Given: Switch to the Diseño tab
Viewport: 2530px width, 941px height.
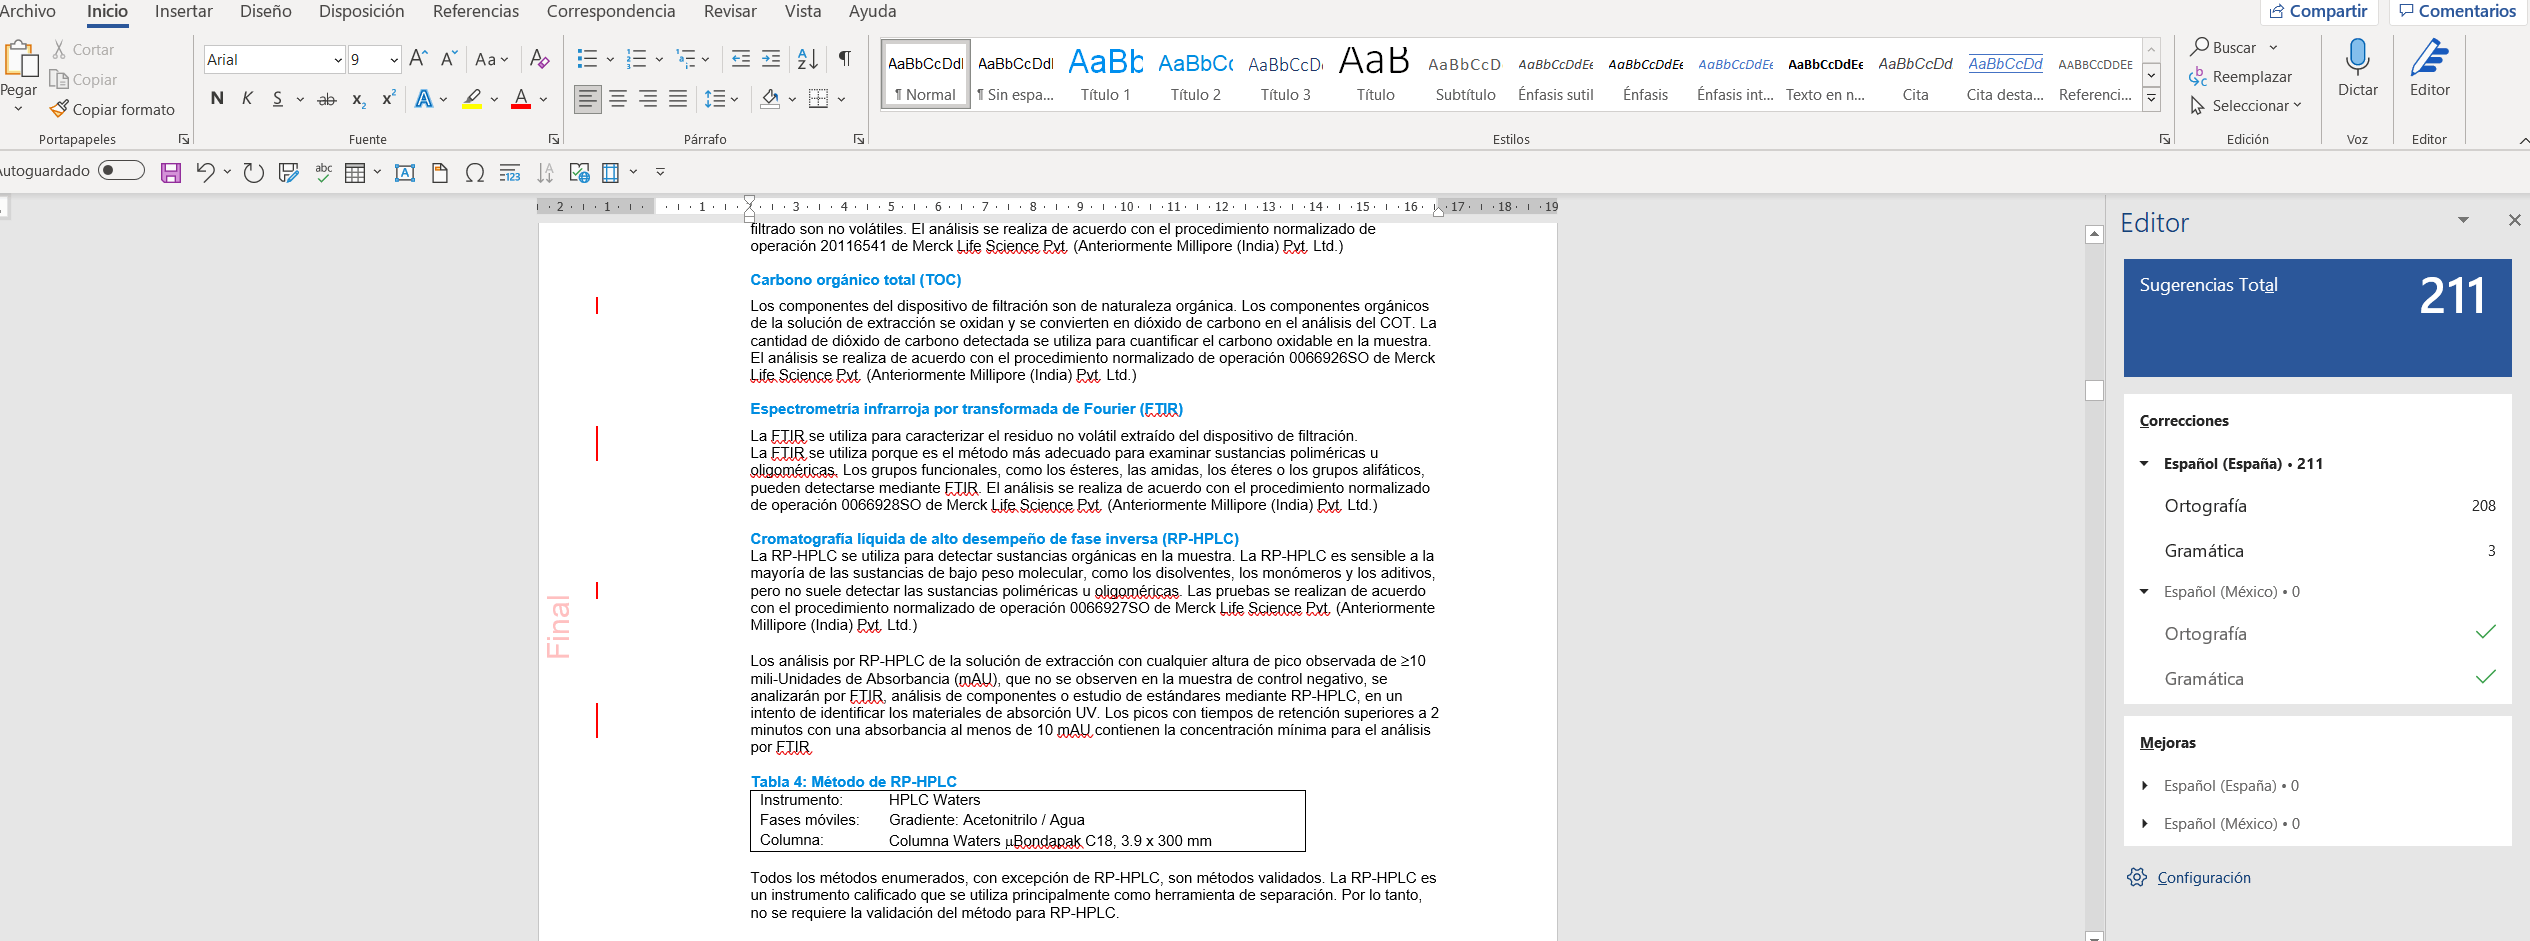Looking at the screenshot, I should click(266, 11).
